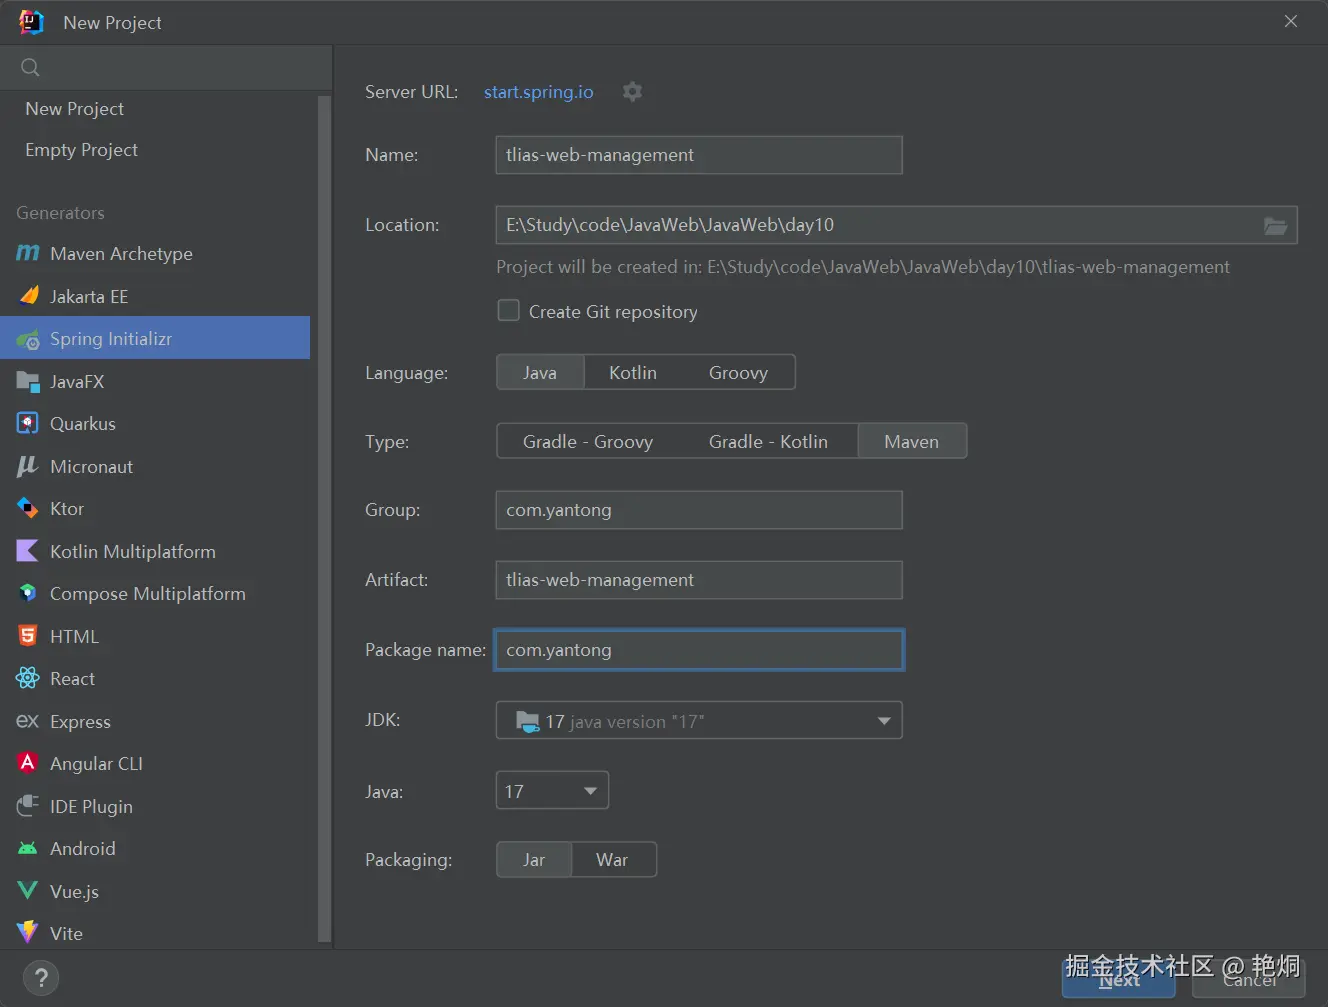Select the Maven Archetype generator

click(155, 254)
